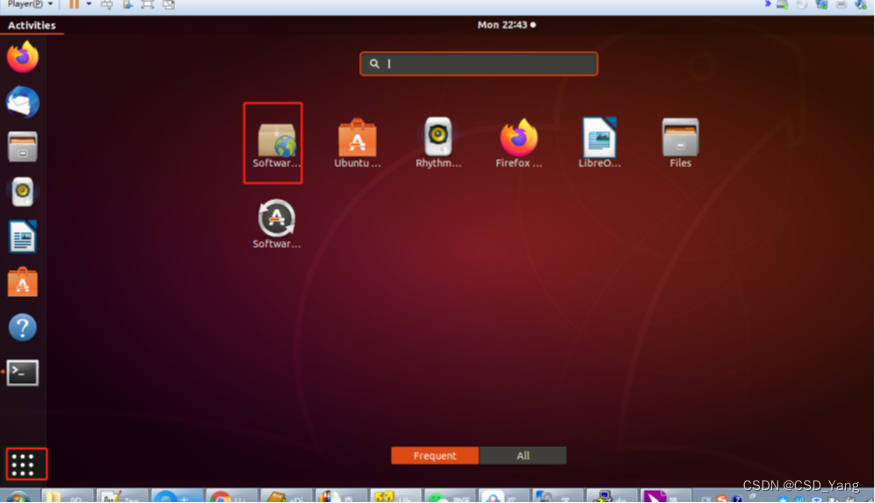Screen dimensions: 875x503
Task: Expand the arrow beside the pause button
Action: (89, 4)
